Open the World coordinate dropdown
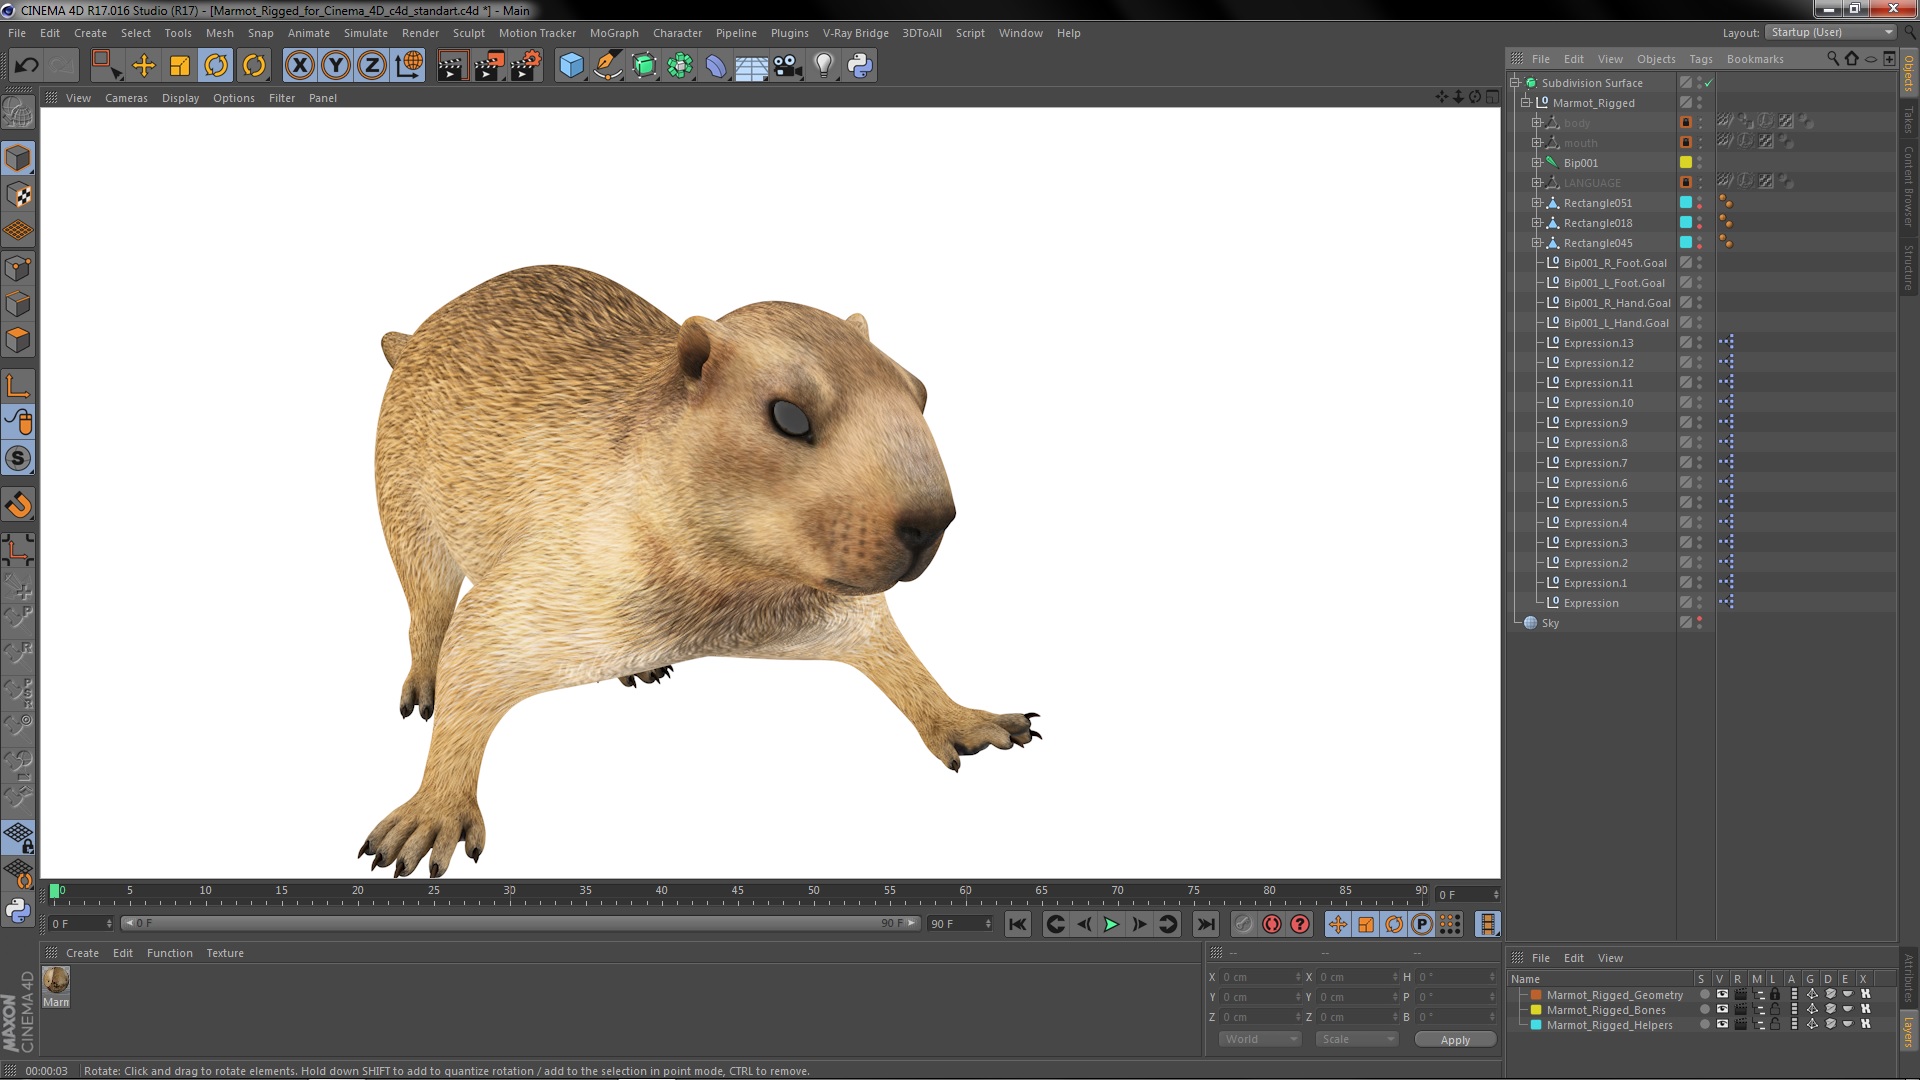Viewport: 1920px width, 1080px height. [1260, 1039]
